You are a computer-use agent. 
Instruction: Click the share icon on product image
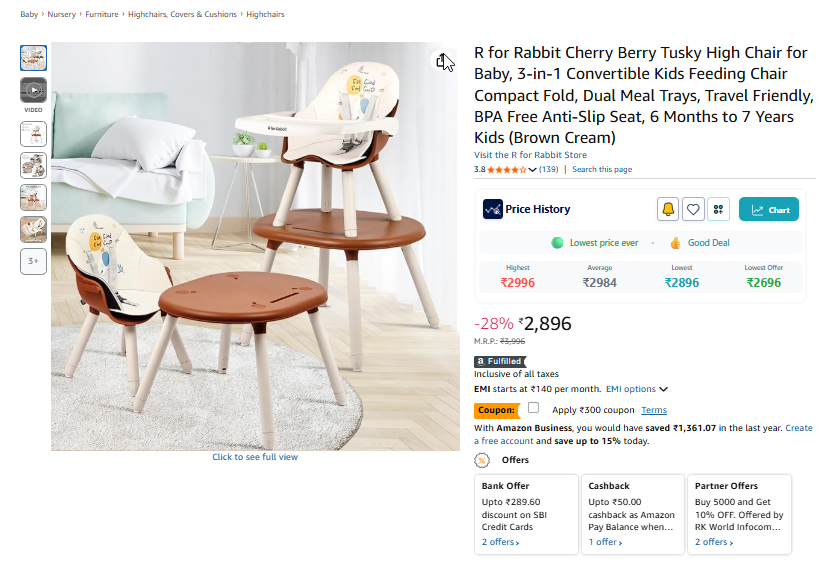click(x=444, y=62)
